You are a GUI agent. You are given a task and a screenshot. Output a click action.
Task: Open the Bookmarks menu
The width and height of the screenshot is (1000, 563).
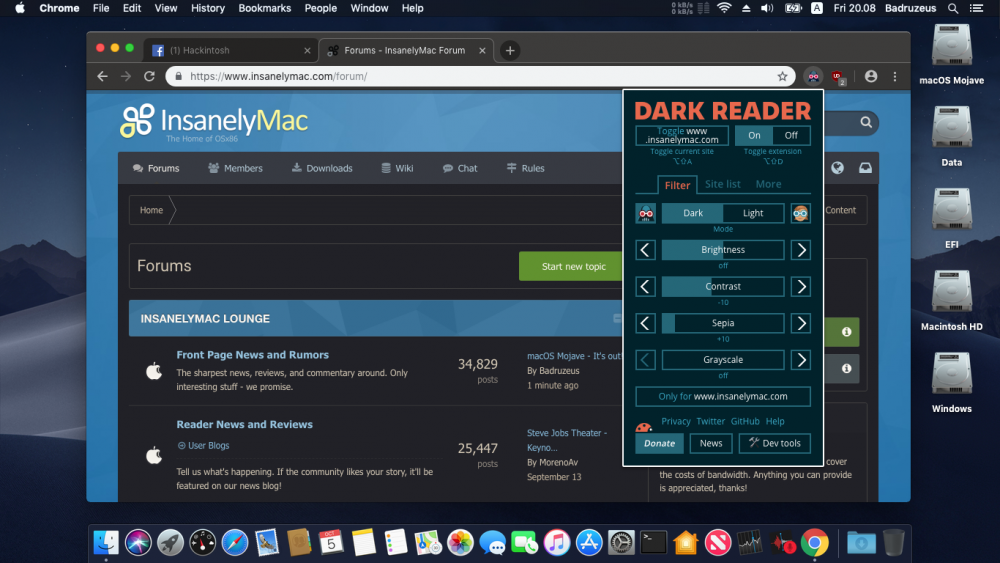point(265,8)
